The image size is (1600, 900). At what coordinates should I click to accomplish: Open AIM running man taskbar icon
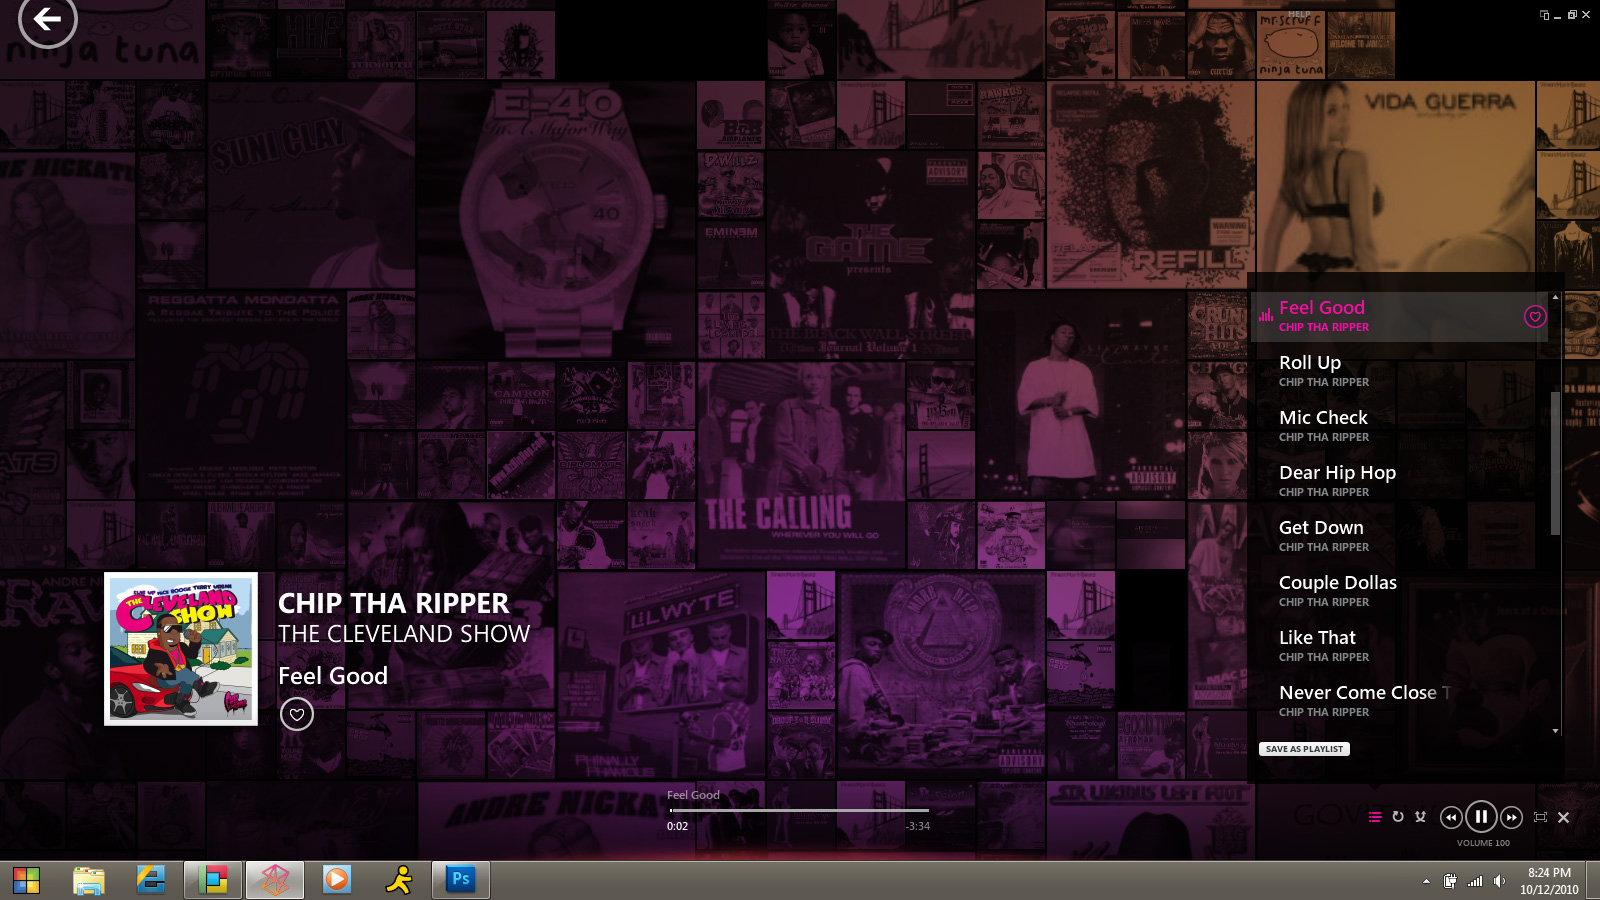point(399,880)
